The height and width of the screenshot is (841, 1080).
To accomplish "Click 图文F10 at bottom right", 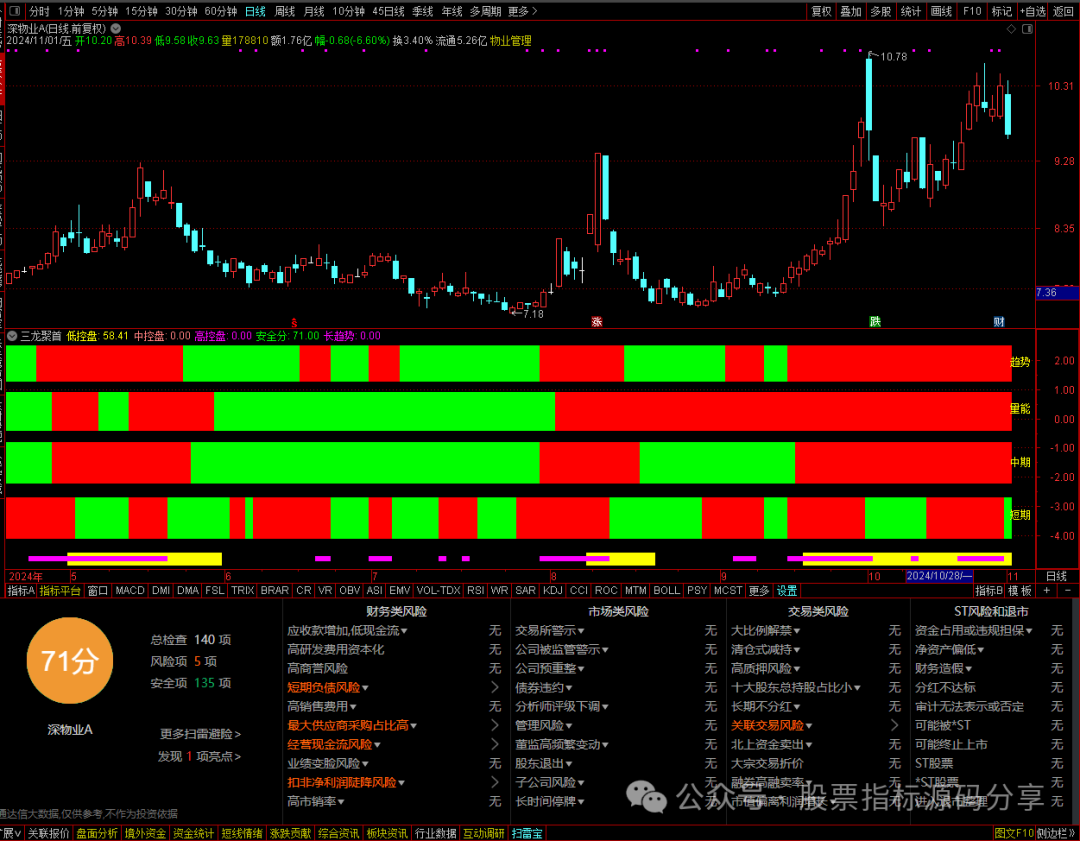I will [x=1014, y=833].
